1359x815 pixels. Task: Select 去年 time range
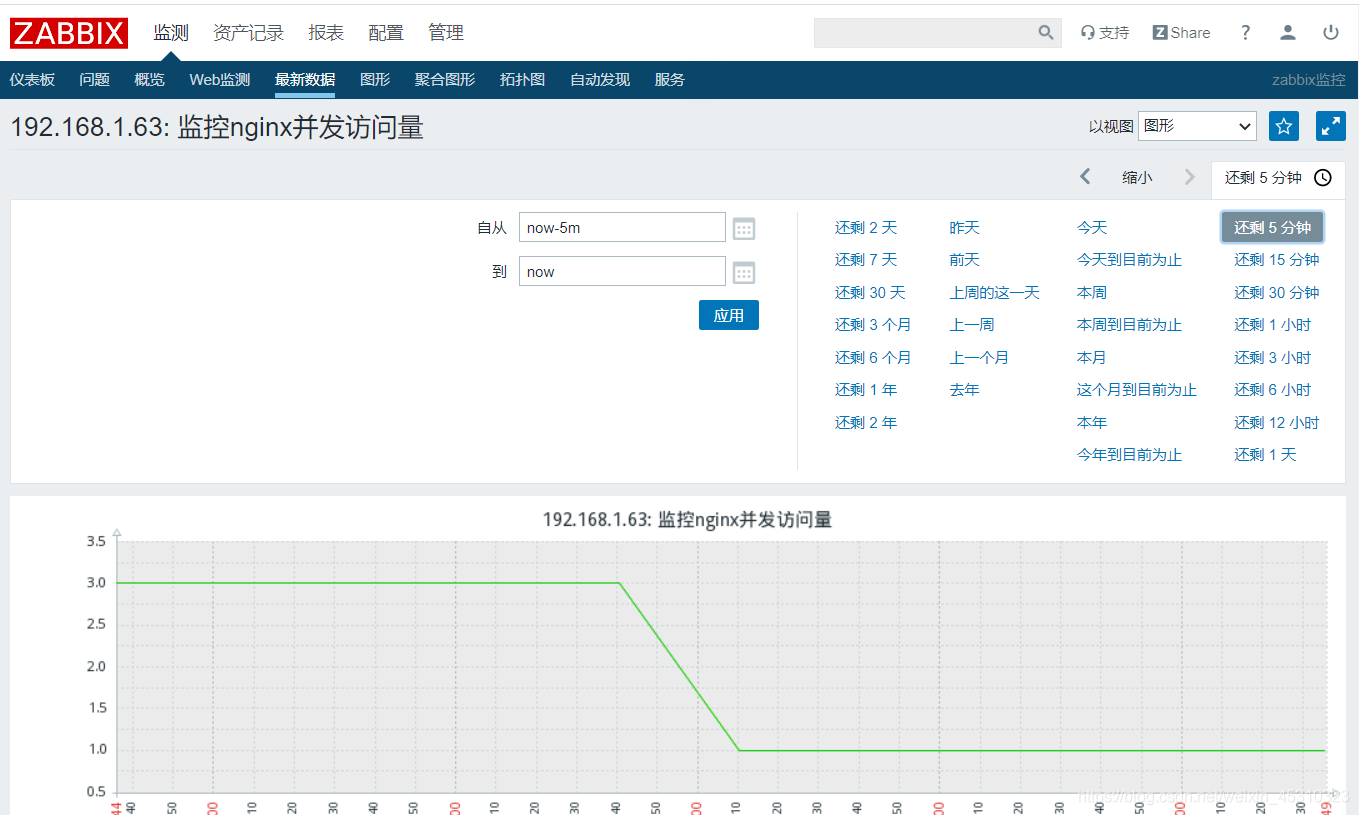point(965,390)
